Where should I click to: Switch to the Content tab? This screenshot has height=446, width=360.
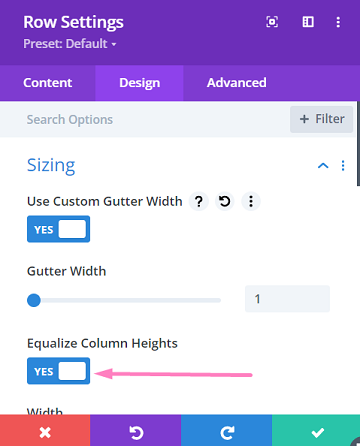(48, 83)
